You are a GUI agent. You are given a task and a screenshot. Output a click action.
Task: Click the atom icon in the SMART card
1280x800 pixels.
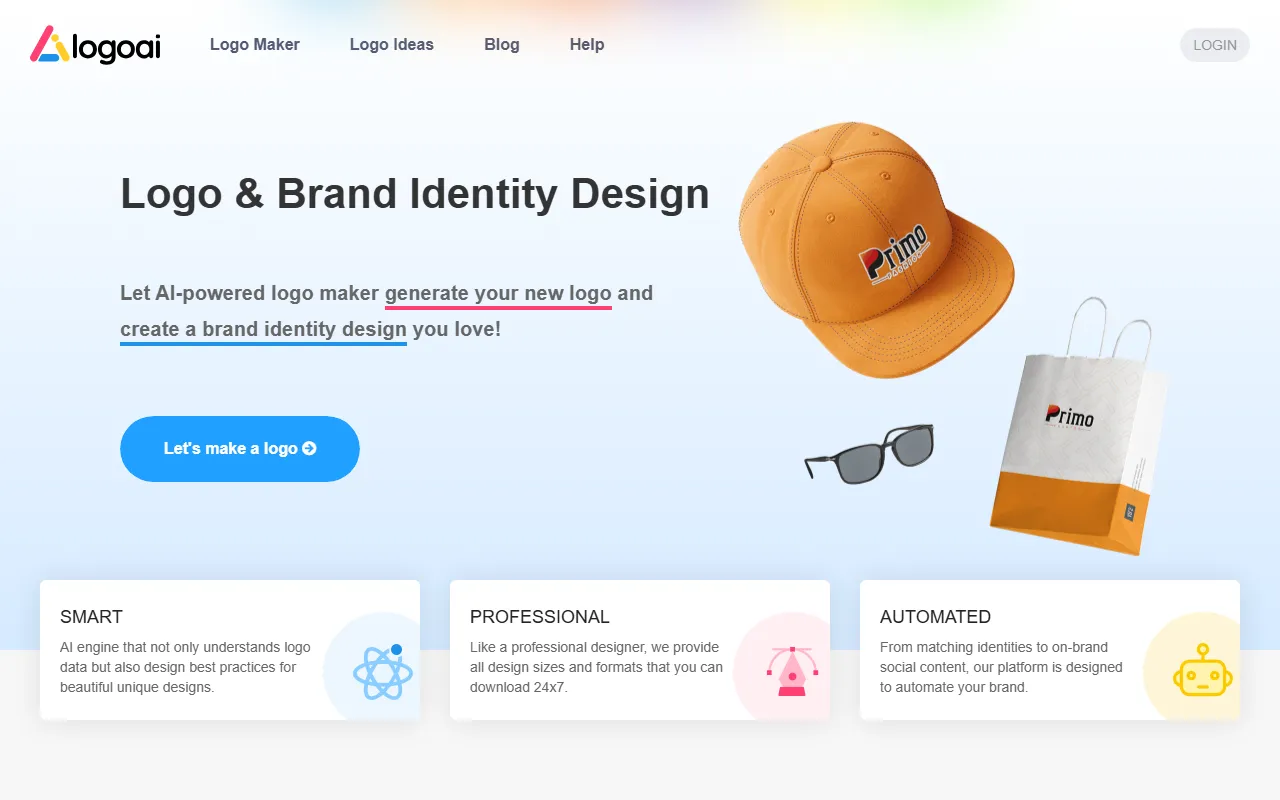click(383, 672)
